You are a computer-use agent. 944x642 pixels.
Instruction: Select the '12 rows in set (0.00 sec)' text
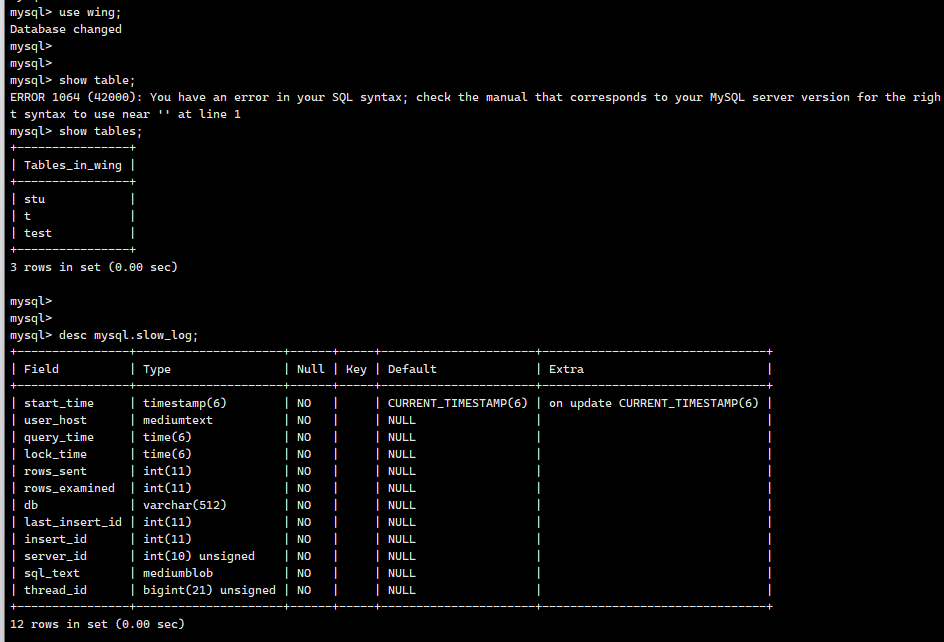coord(98,624)
